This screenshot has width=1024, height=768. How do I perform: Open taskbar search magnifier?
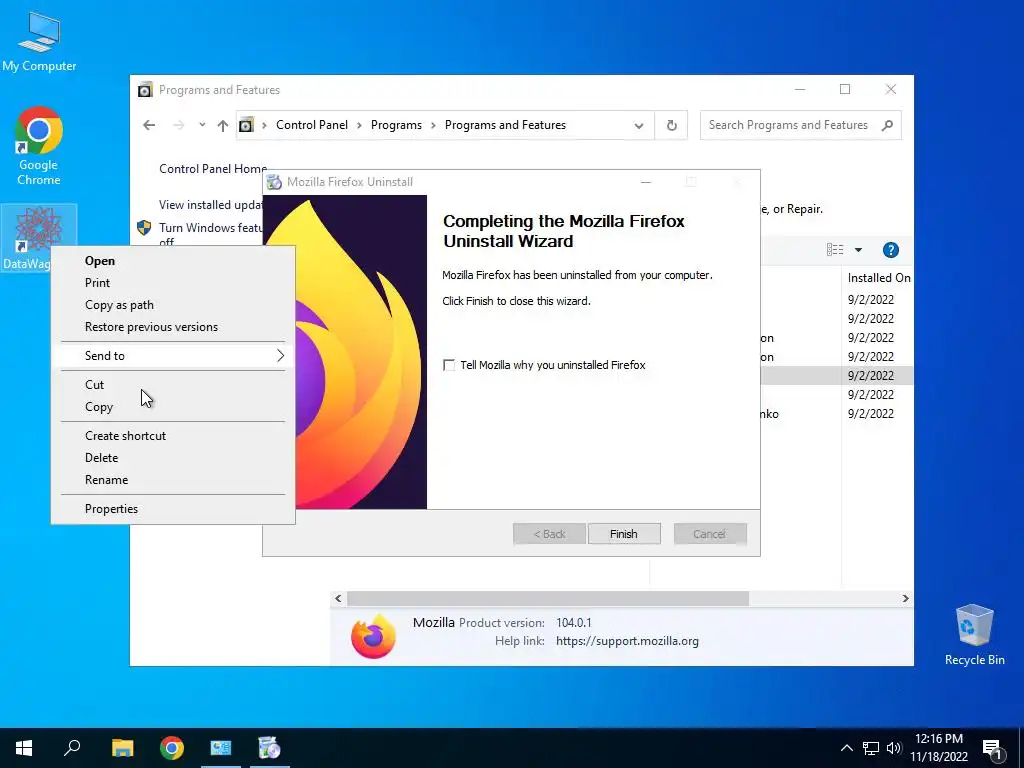click(x=72, y=748)
